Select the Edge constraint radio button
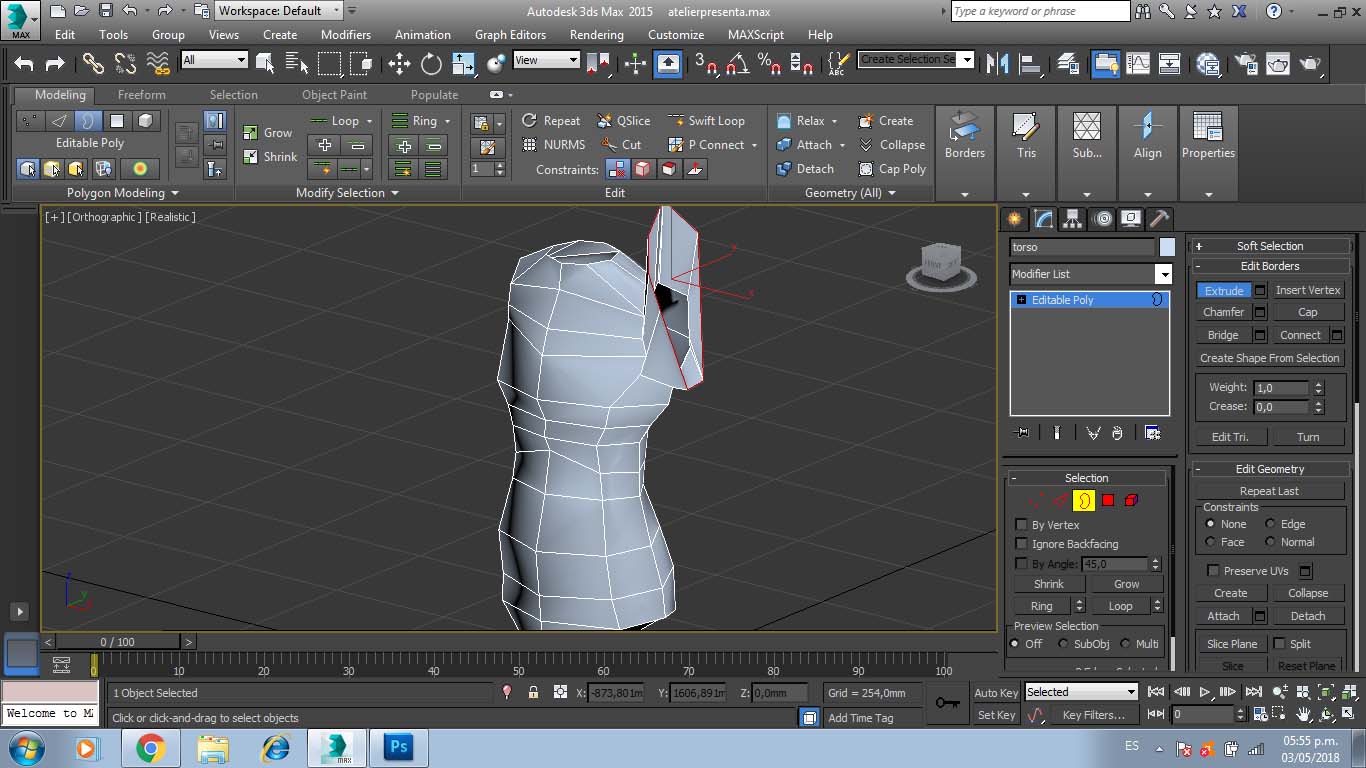Image resolution: width=1366 pixels, height=768 pixels. (1270, 524)
